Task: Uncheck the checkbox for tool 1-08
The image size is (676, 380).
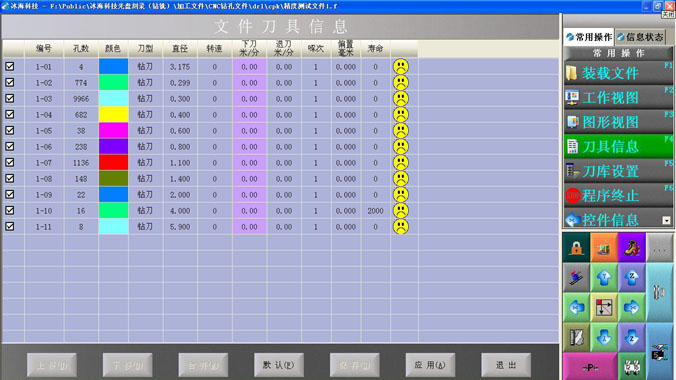Action: (9, 178)
